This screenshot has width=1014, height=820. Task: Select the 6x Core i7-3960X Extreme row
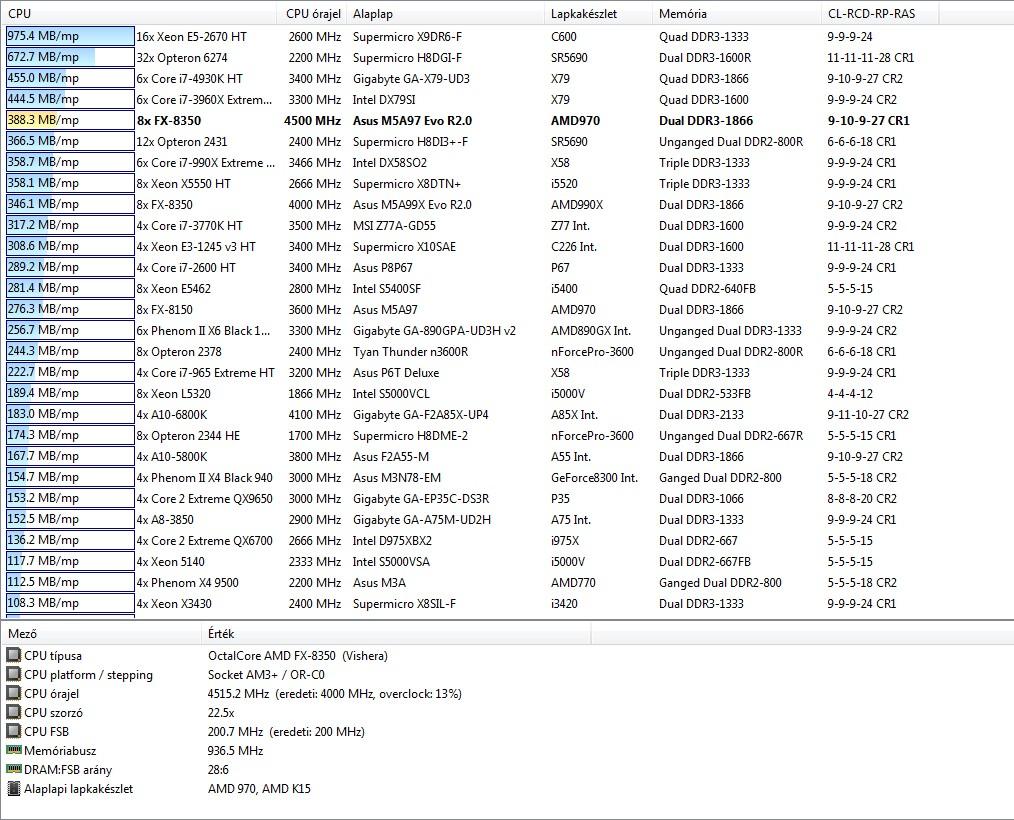[x=507, y=100]
